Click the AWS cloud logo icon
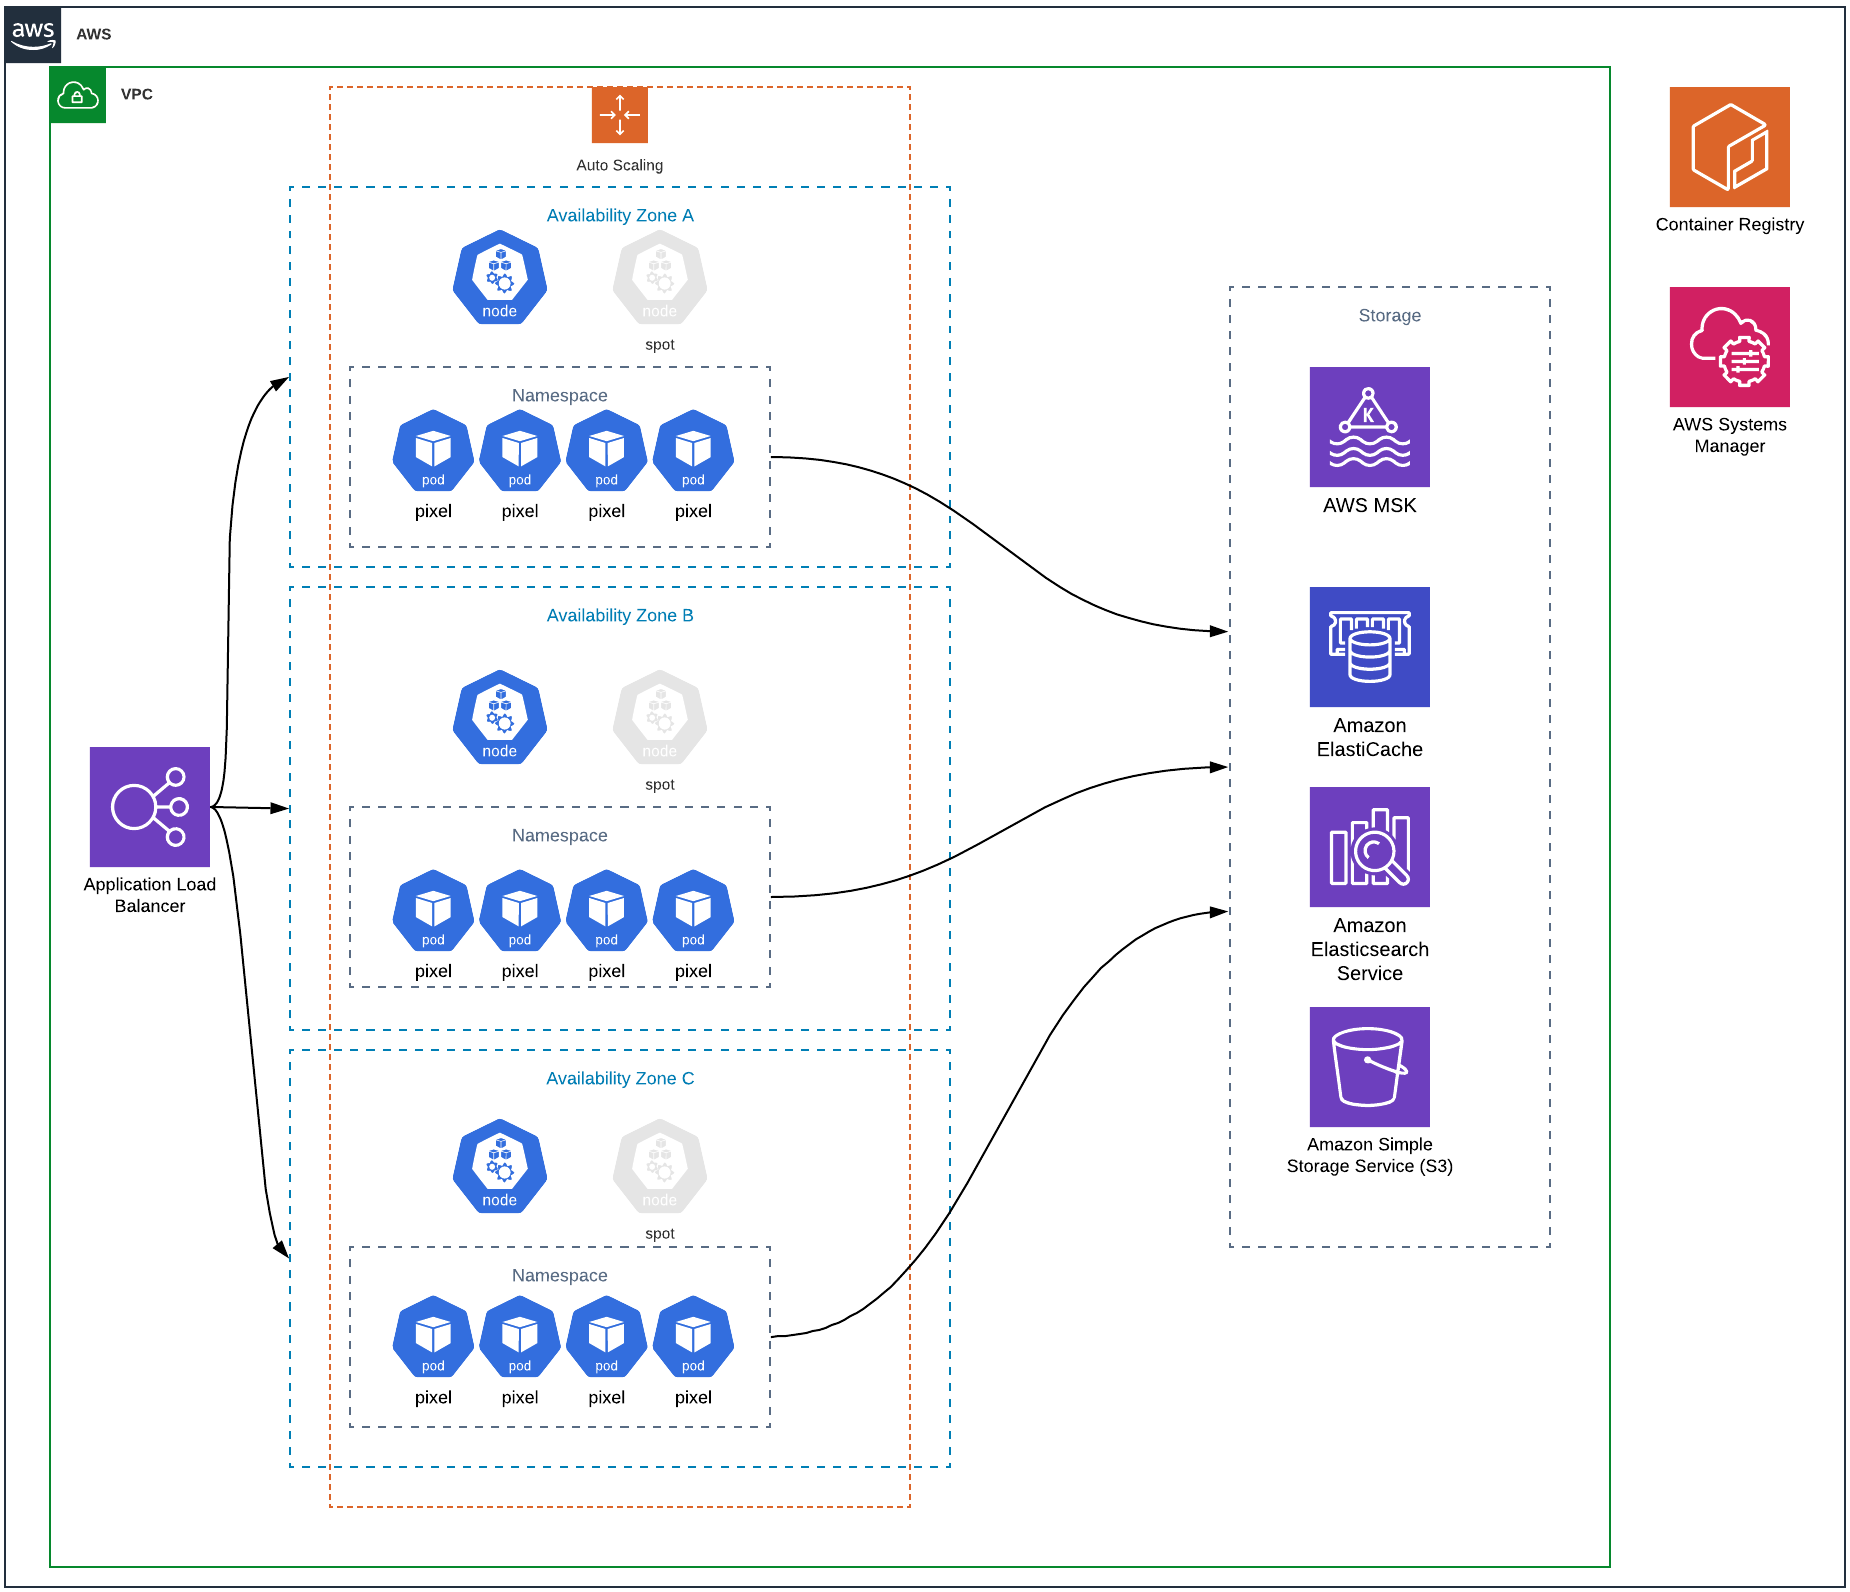 [x=33, y=35]
